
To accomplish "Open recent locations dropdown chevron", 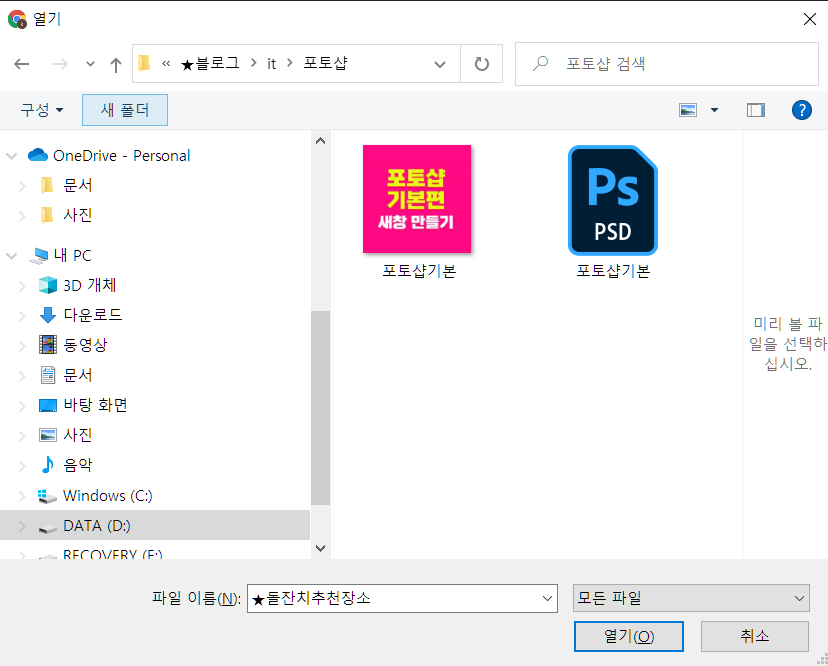I will pyautogui.click(x=90, y=64).
